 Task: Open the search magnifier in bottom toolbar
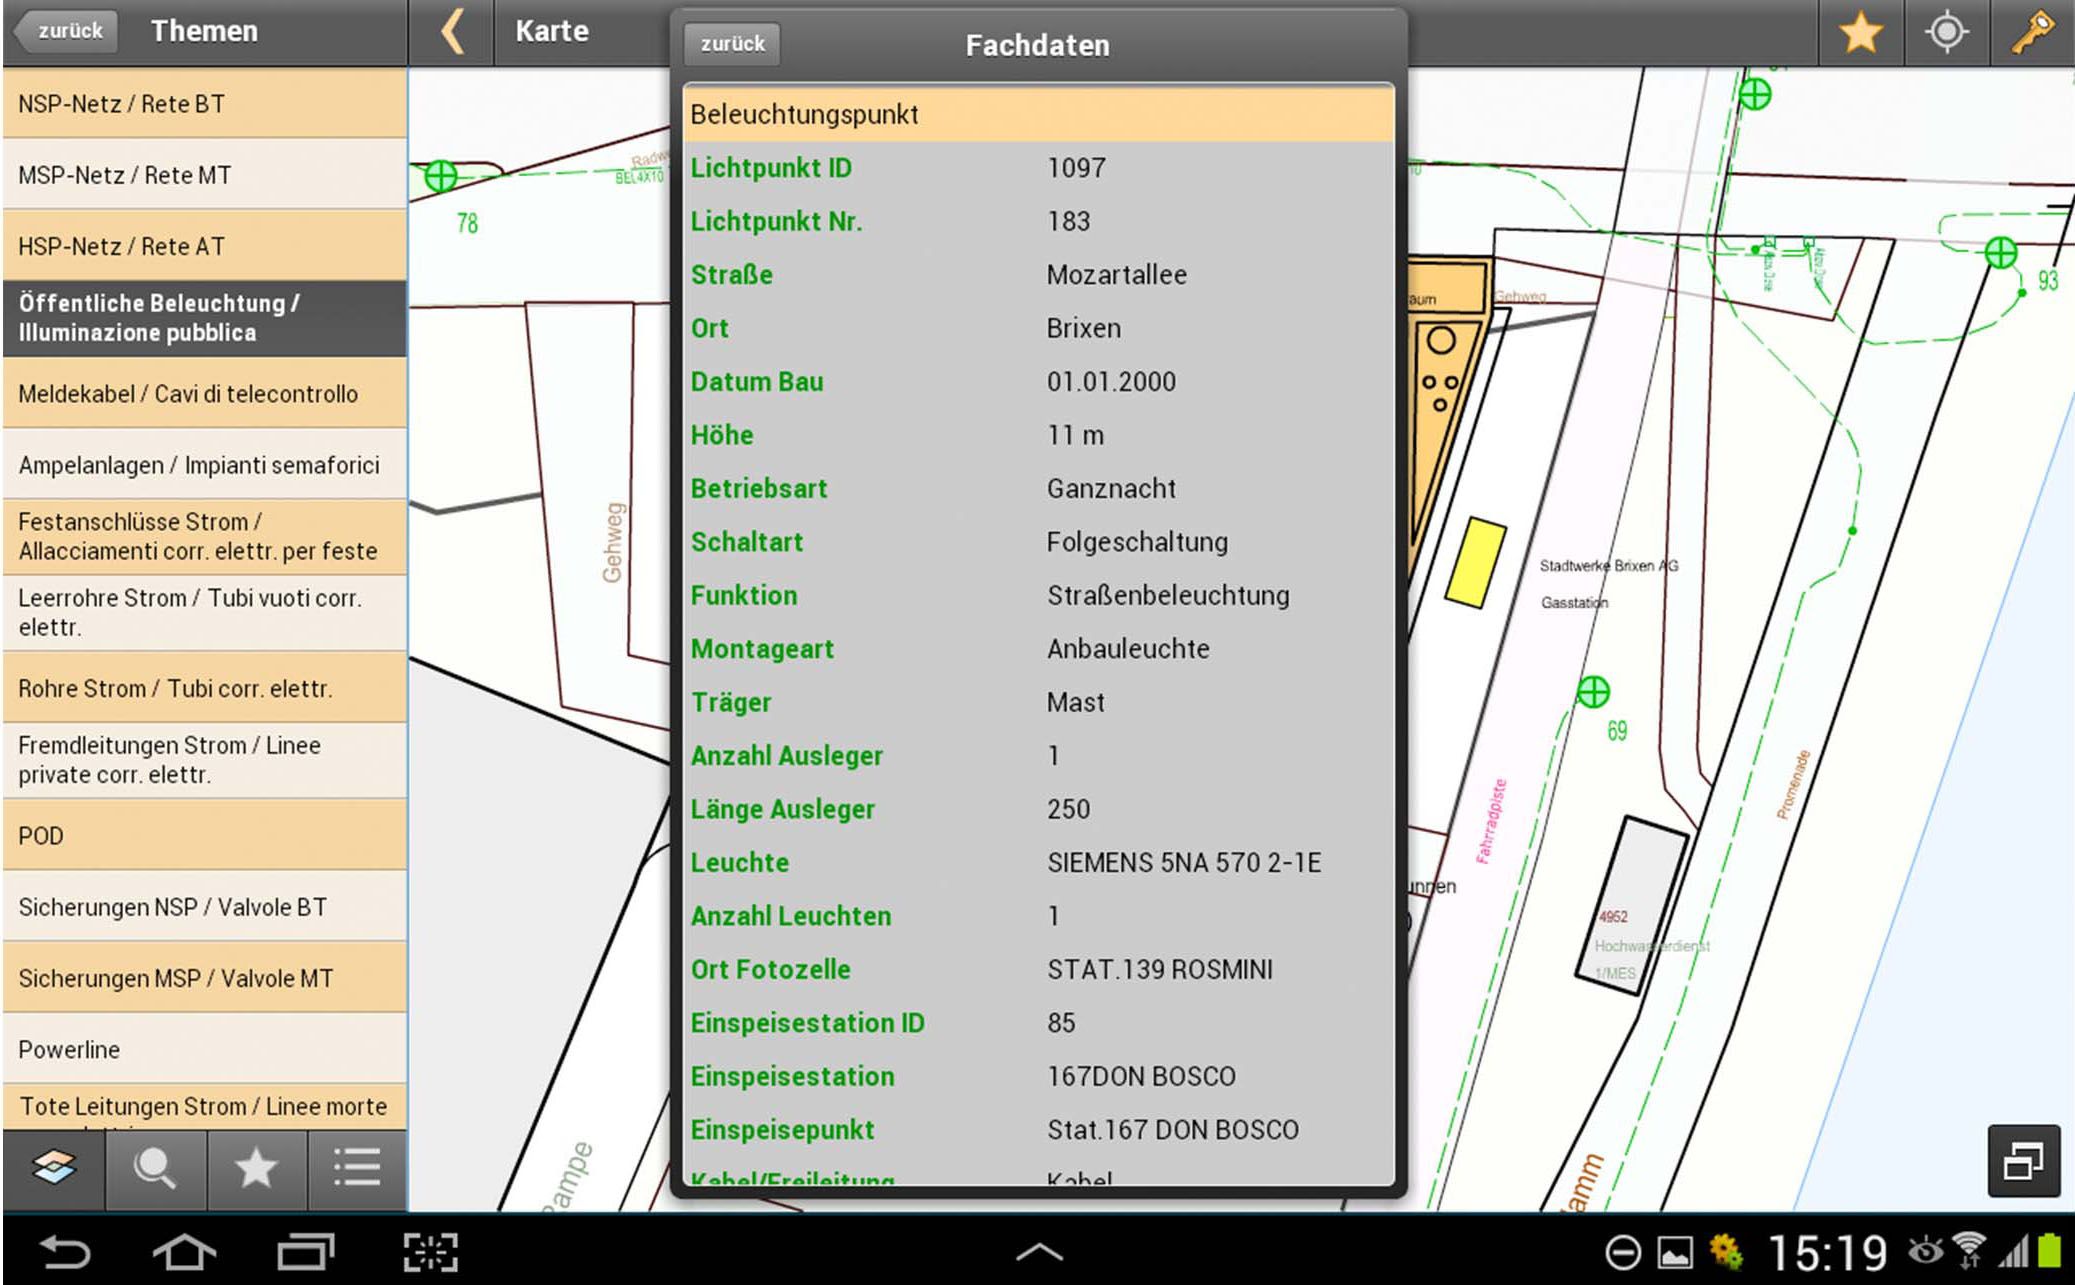click(155, 1166)
